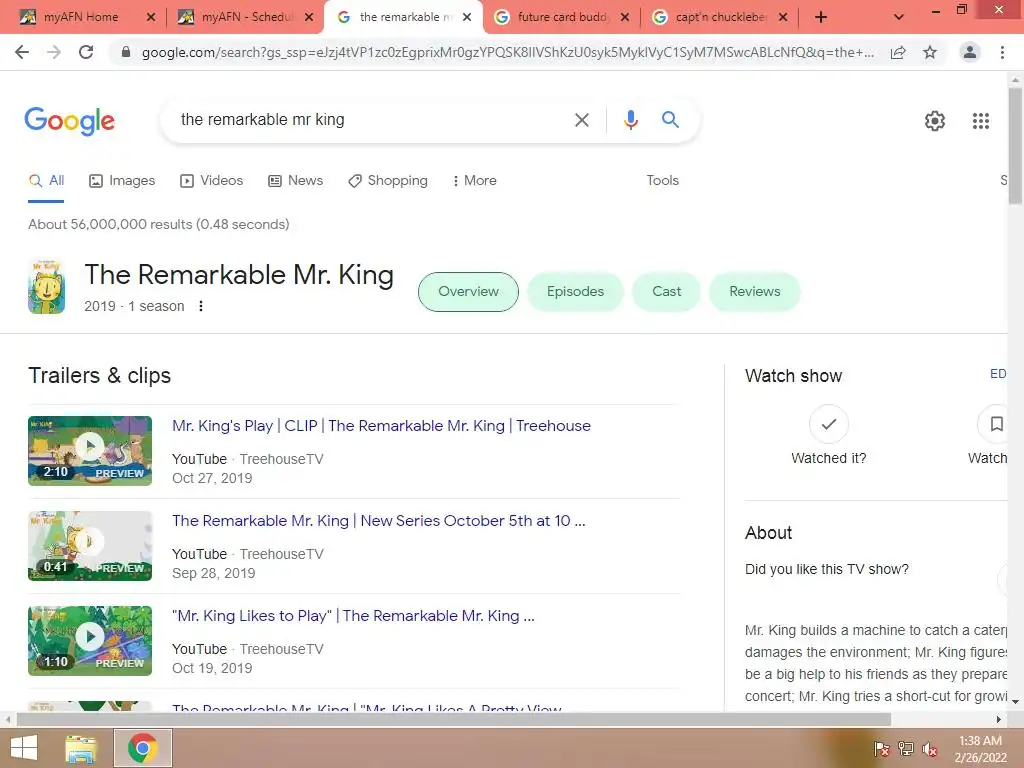Switch to the myAFN Home tab
Screen dimensions: 1024x768
coord(82,17)
